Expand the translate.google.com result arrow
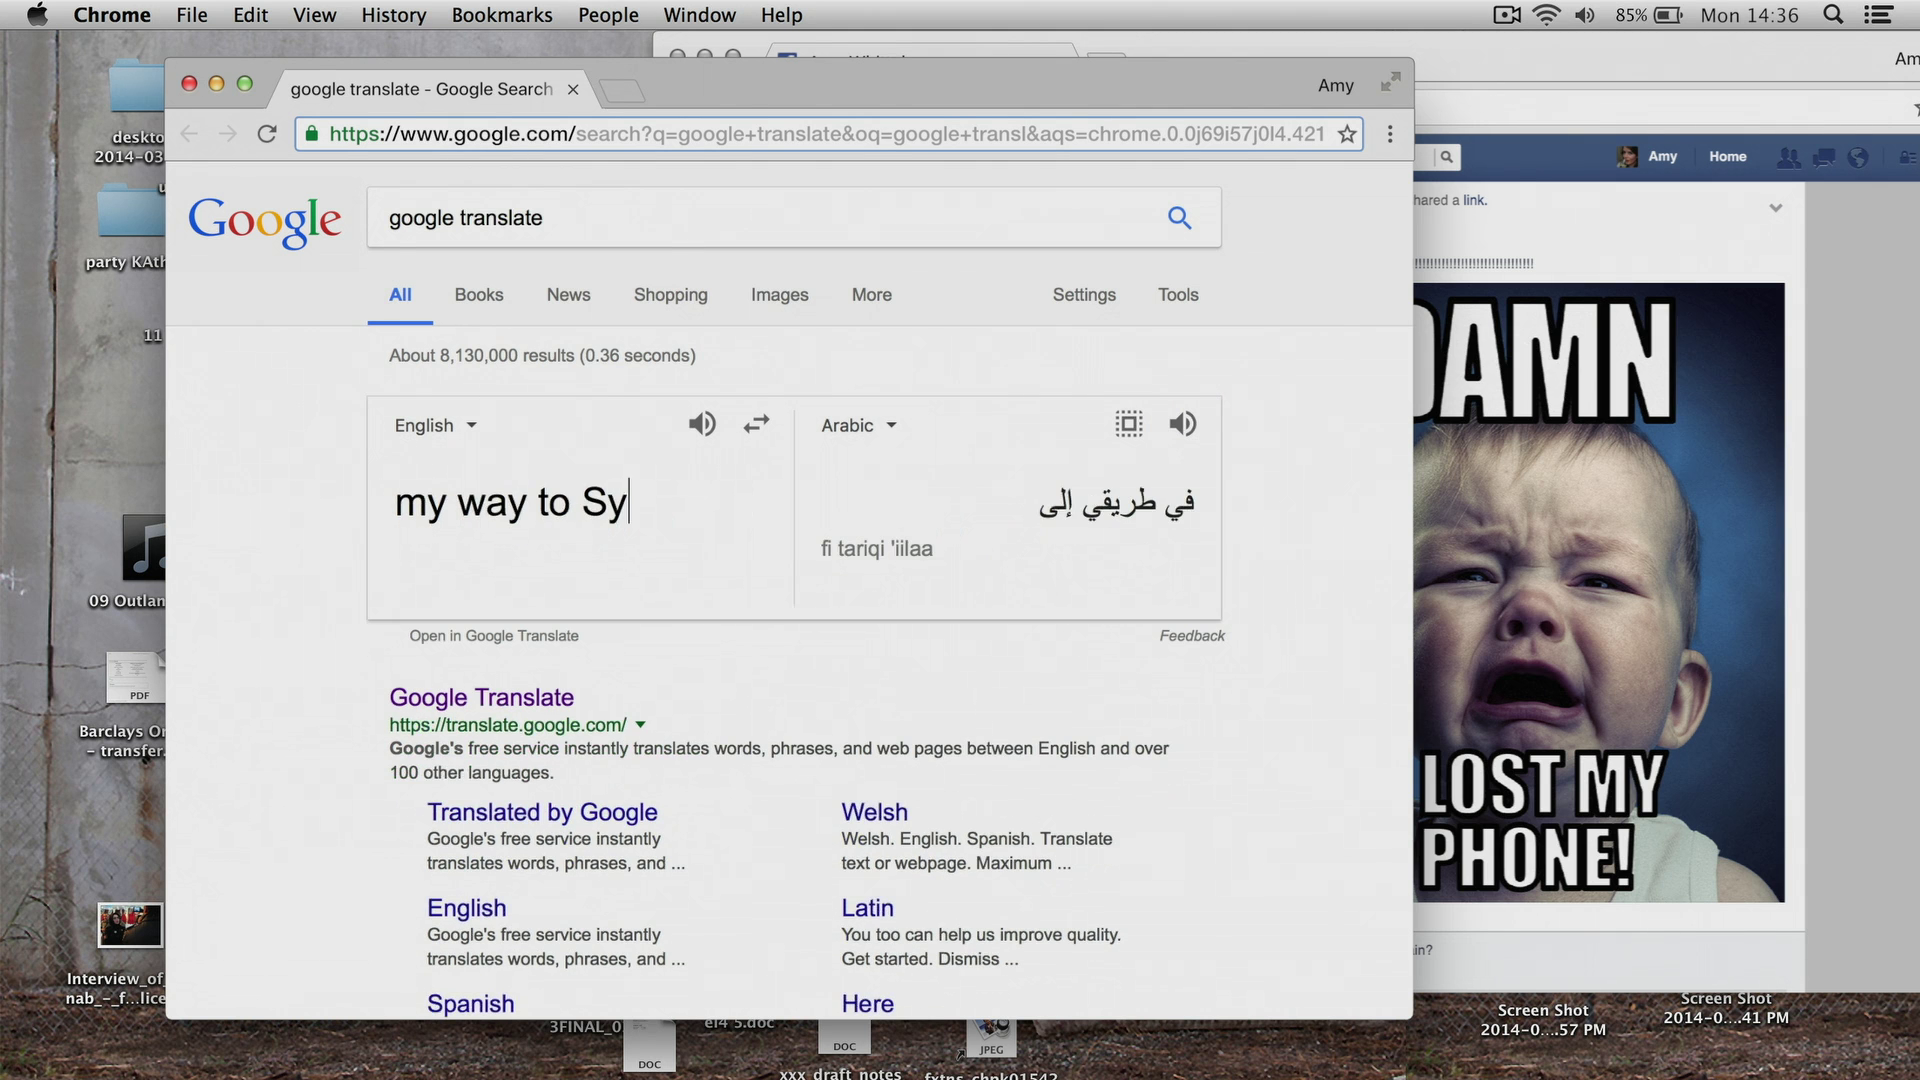Screen dimensions: 1920x1080 640,725
